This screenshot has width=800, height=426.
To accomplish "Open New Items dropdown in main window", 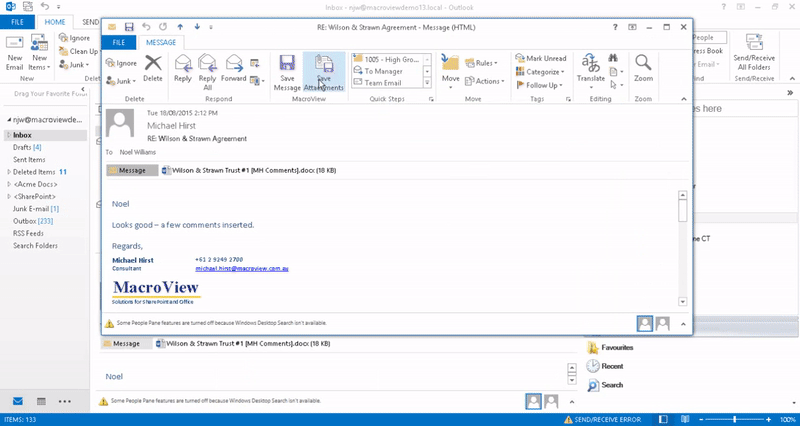I will click(x=39, y=53).
